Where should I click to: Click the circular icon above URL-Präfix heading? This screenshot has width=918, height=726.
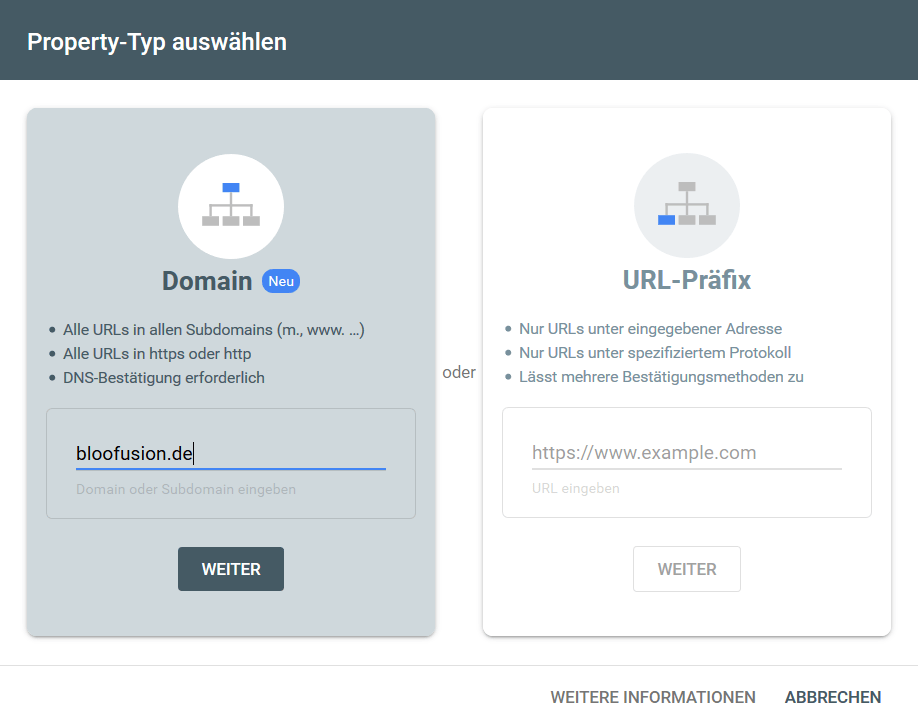687,206
